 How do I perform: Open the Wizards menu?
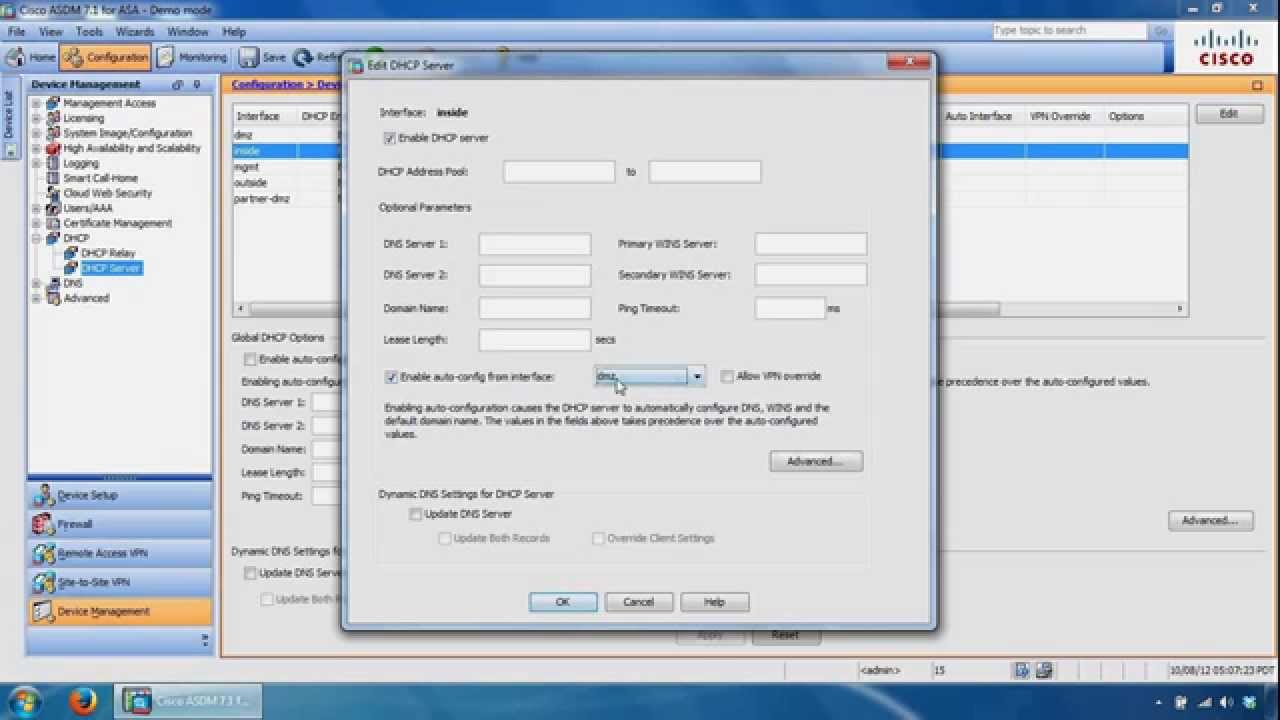(134, 32)
